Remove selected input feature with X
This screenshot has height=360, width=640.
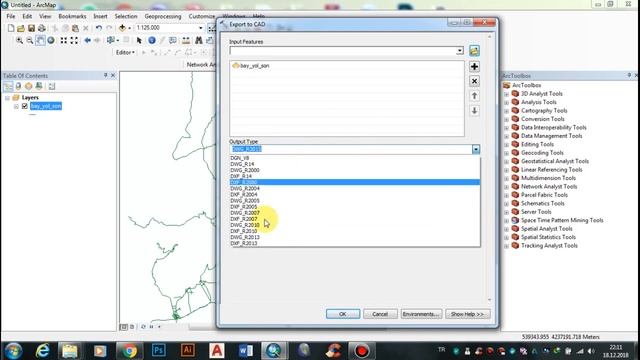[474, 81]
